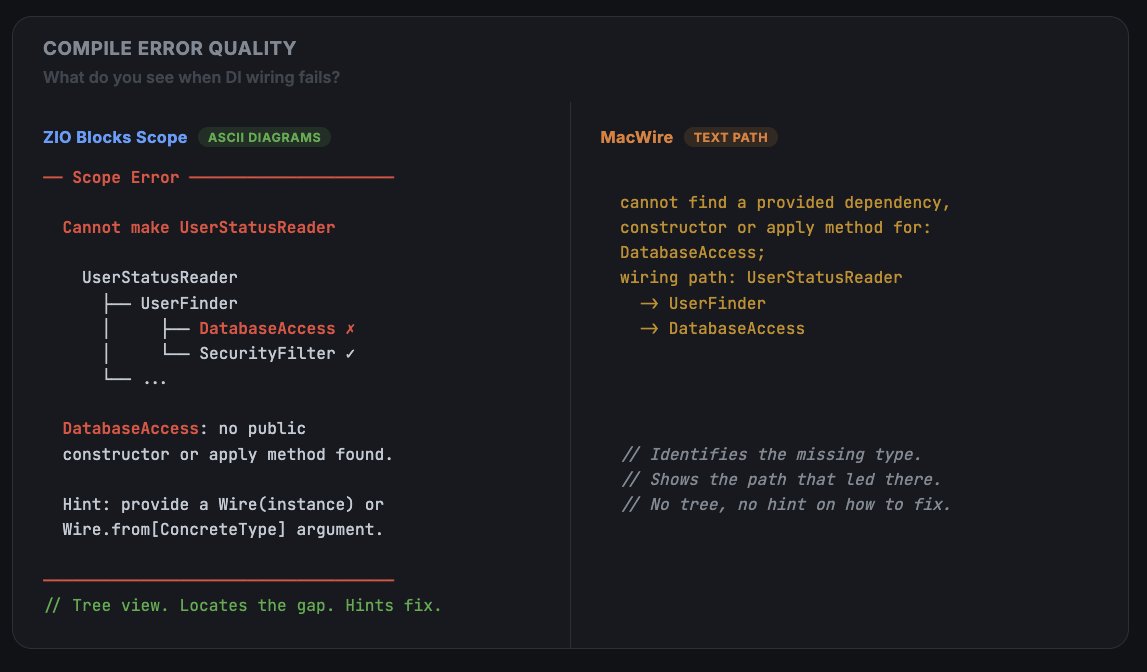Click the COMPILE ERROR QUALITY heading

(x=170, y=48)
